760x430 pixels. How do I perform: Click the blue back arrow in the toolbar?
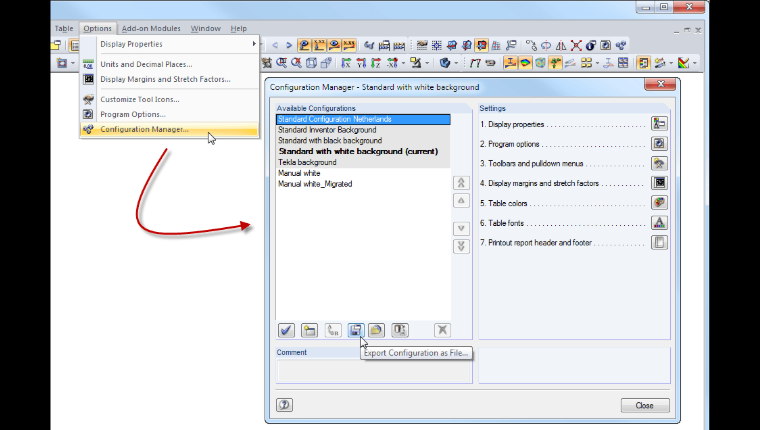tap(275, 45)
